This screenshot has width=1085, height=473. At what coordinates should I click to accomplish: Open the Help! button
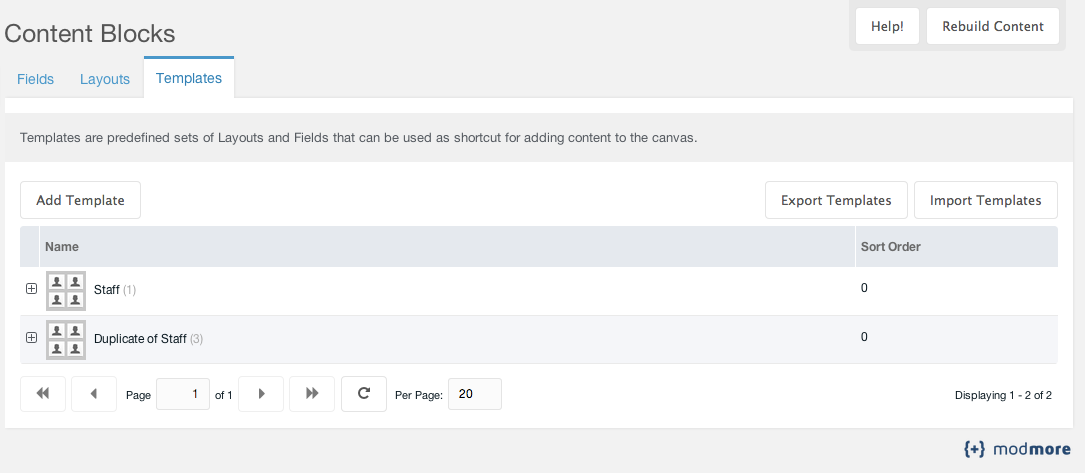(887, 26)
